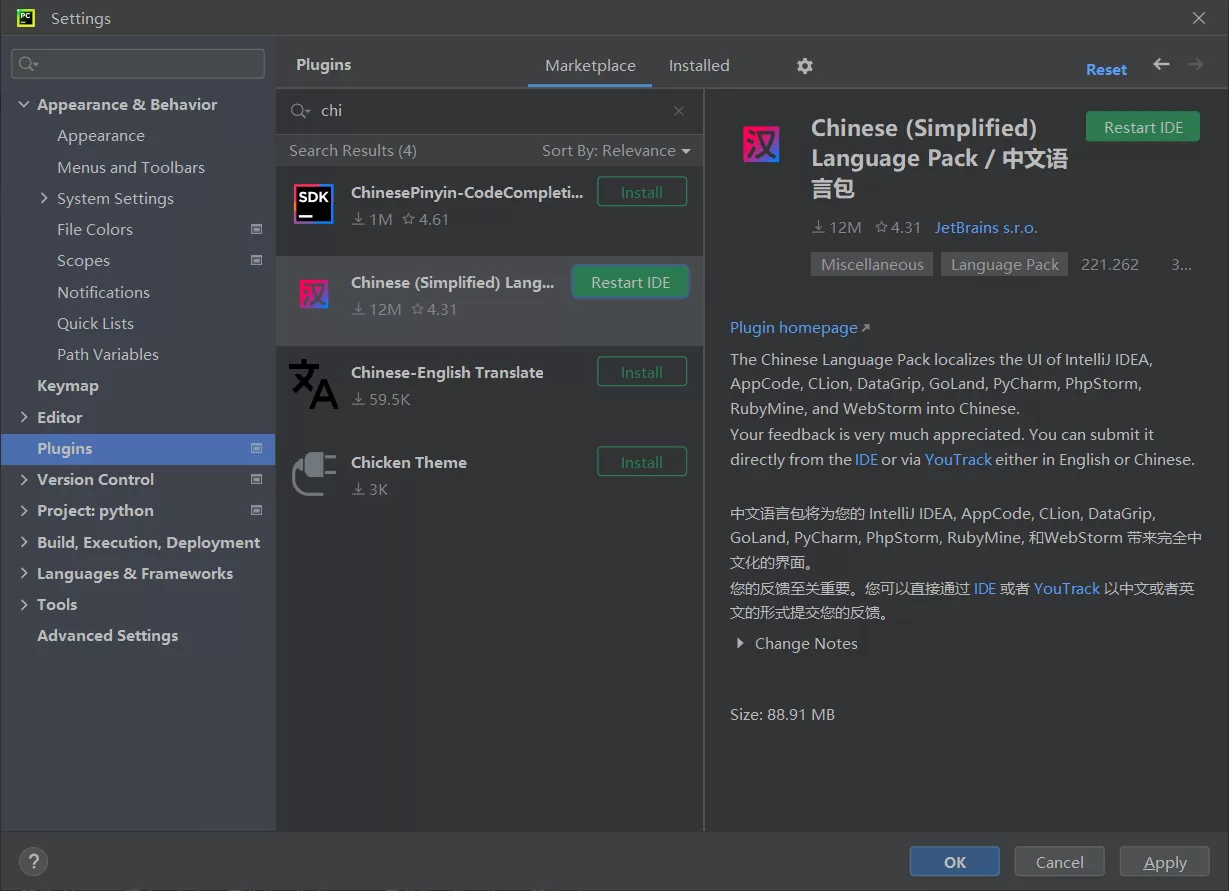Click the back navigation arrow
1229x891 pixels.
(1160, 64)
